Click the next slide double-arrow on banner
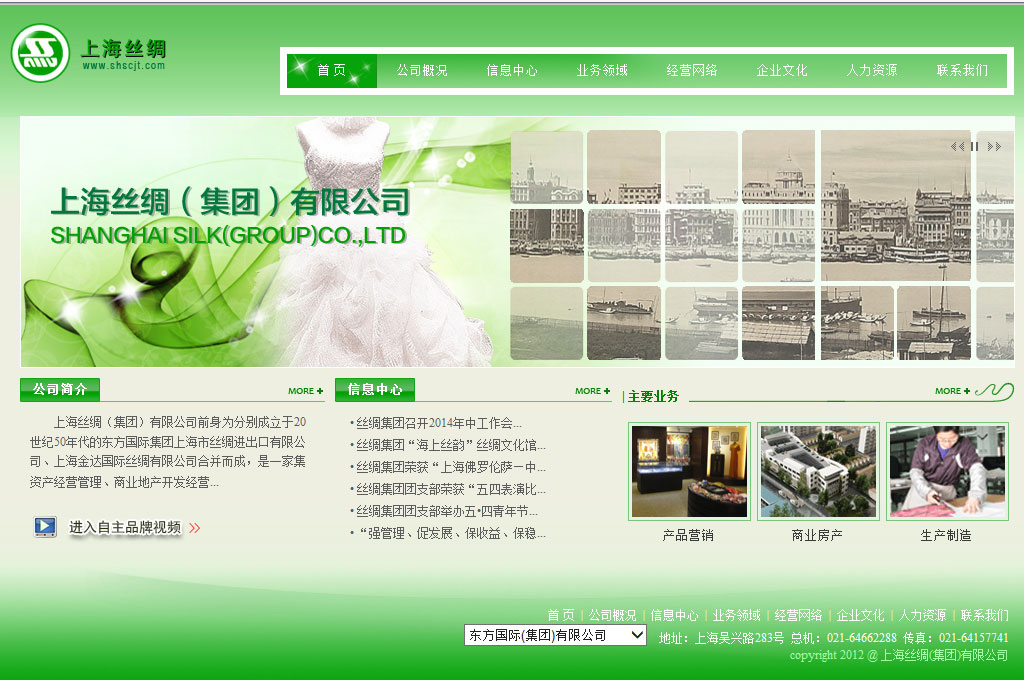This screenshot has height=680, width=1024. pos(994,146)
